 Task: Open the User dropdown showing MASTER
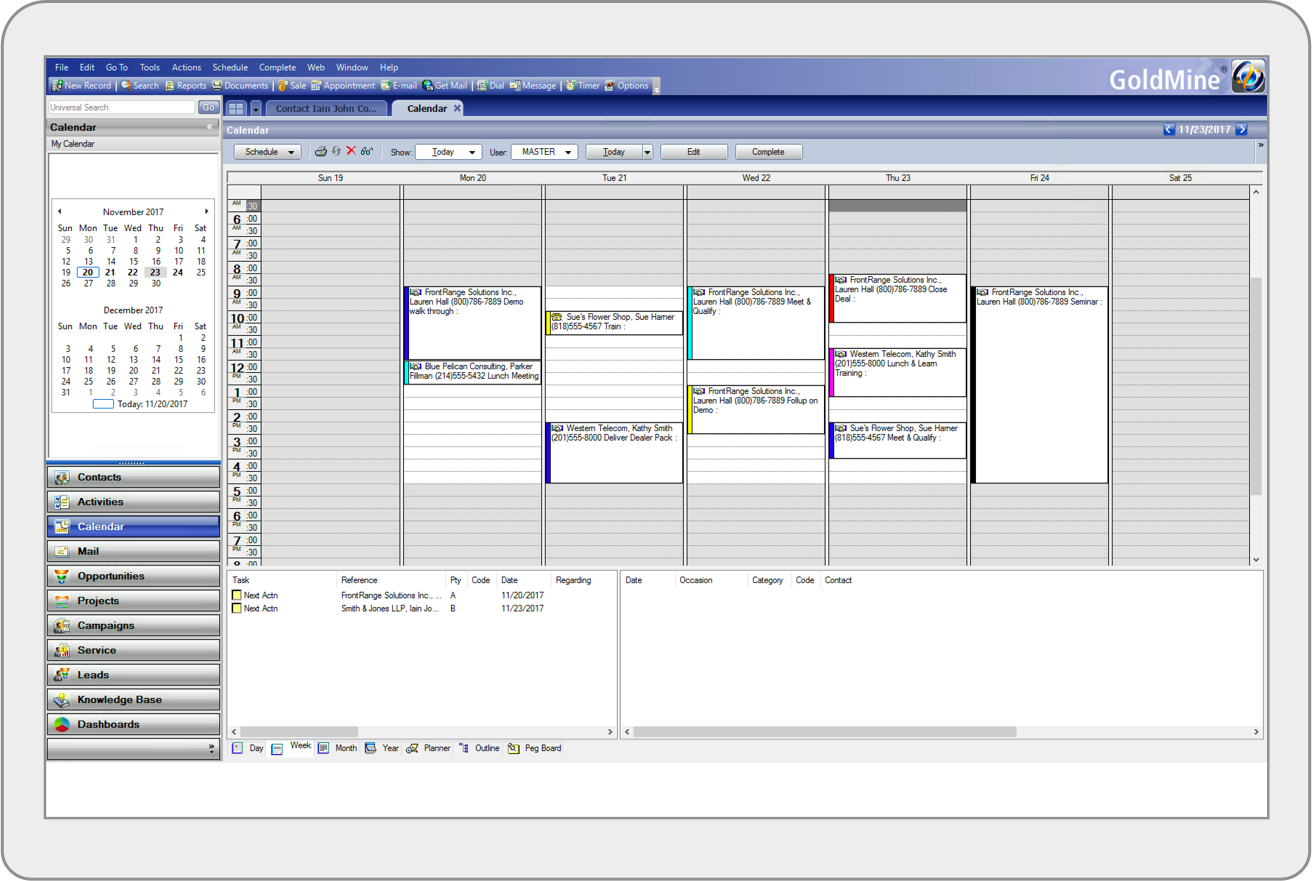(x=544, y=152)
